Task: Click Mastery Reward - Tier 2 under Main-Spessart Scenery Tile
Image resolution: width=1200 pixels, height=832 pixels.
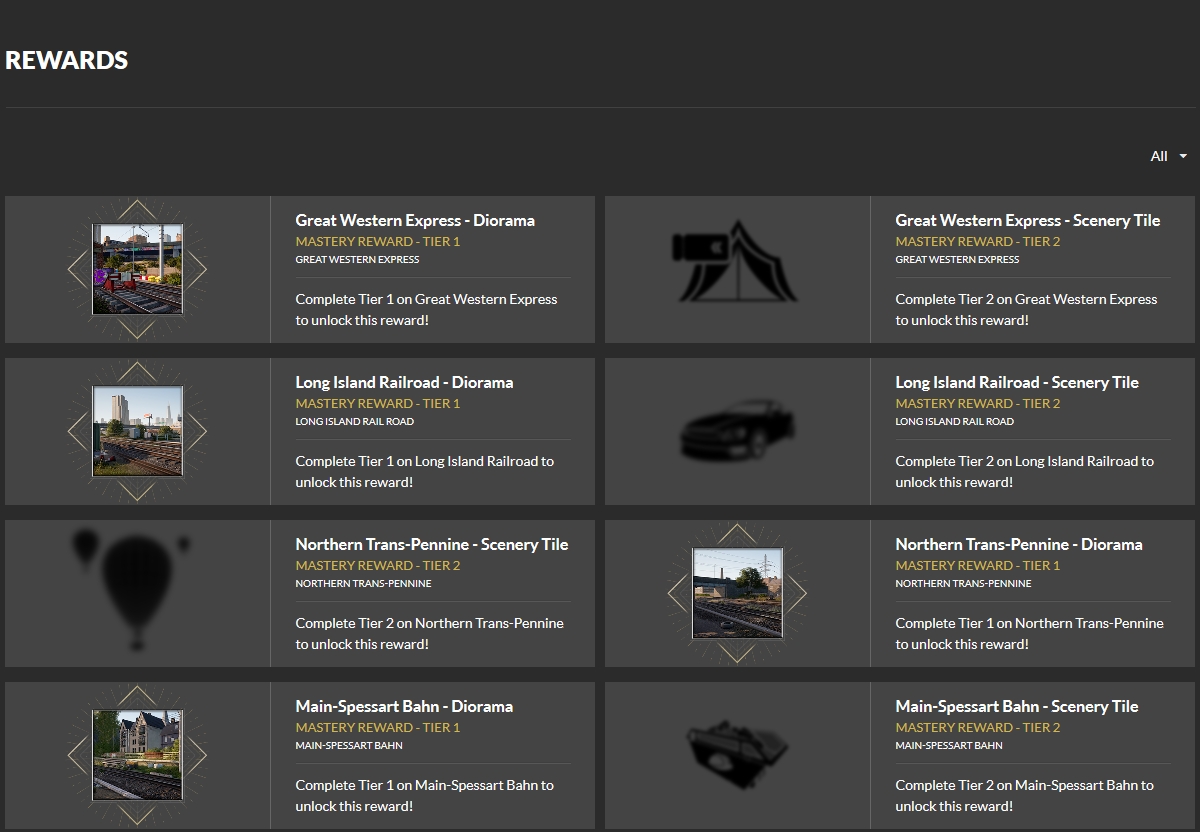Action: click(978, 727)
